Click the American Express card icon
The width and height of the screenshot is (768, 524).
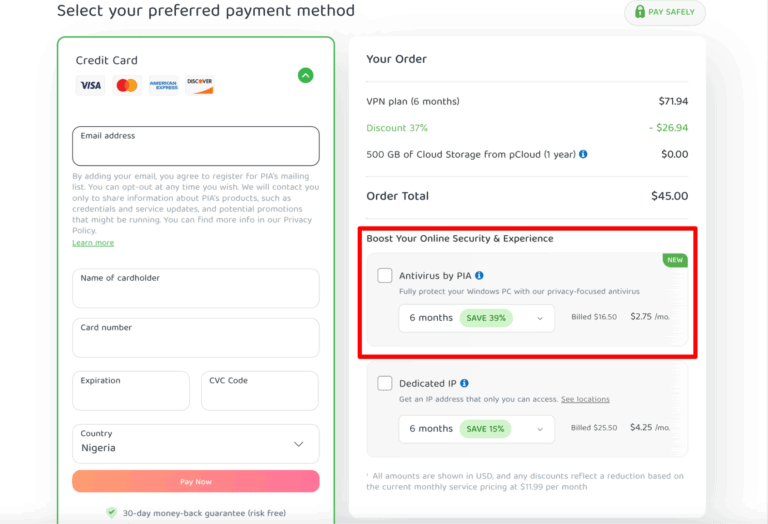tap(163, 86)
